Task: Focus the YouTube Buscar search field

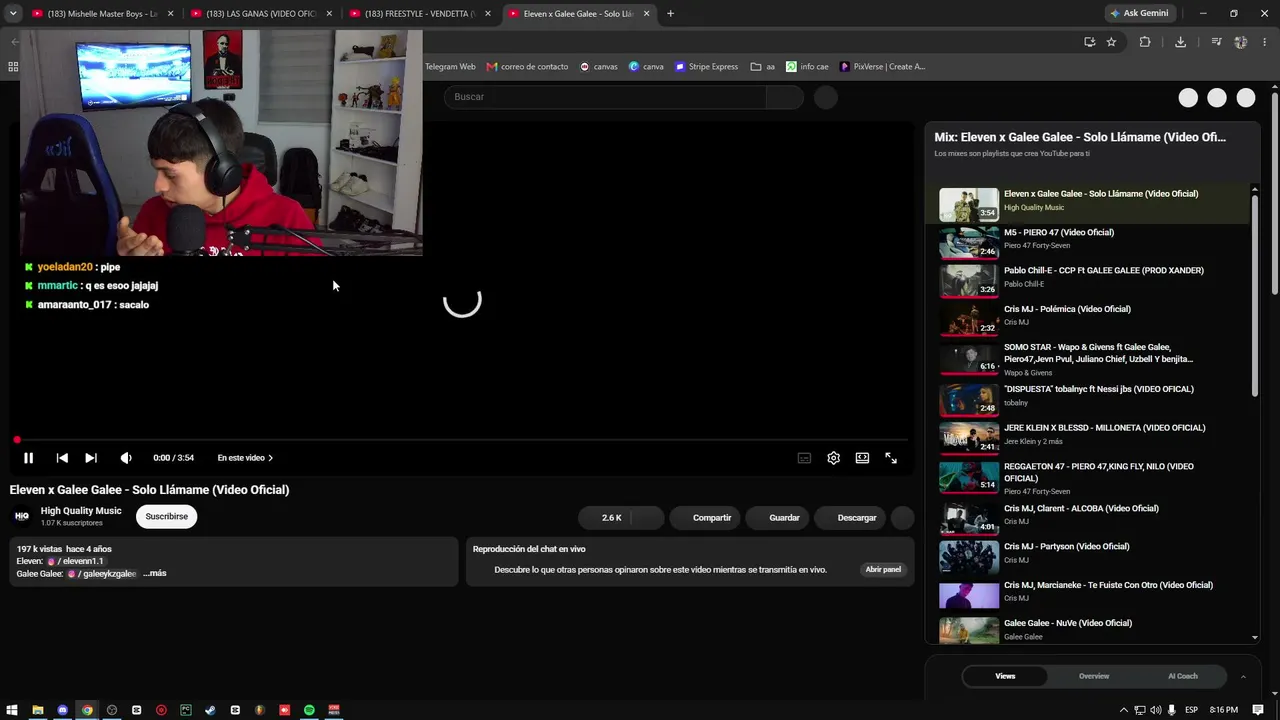Action: (x=606, y=97)
